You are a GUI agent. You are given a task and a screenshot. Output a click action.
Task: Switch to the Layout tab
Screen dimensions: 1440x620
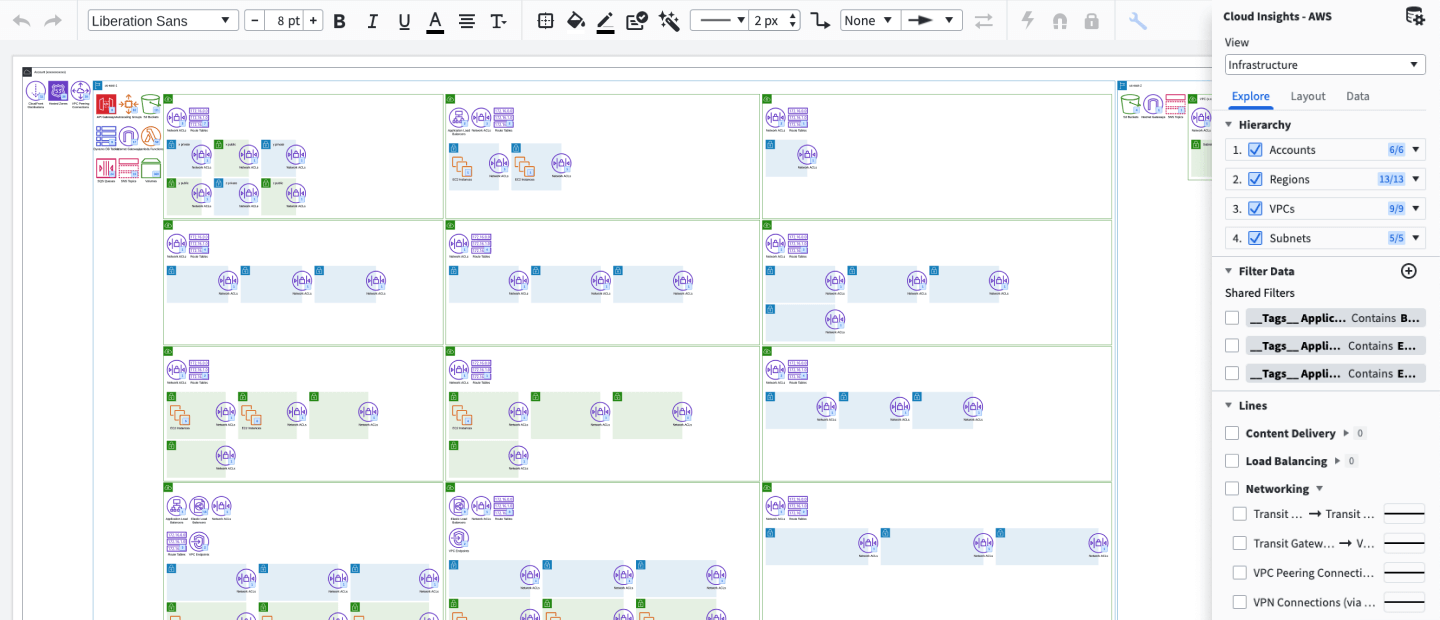1308,96
